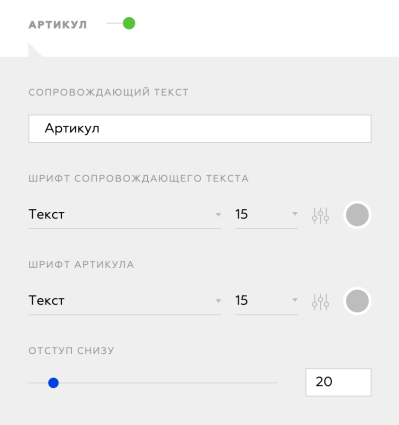Disable the green Артикул toggle switch

point(122,24)
